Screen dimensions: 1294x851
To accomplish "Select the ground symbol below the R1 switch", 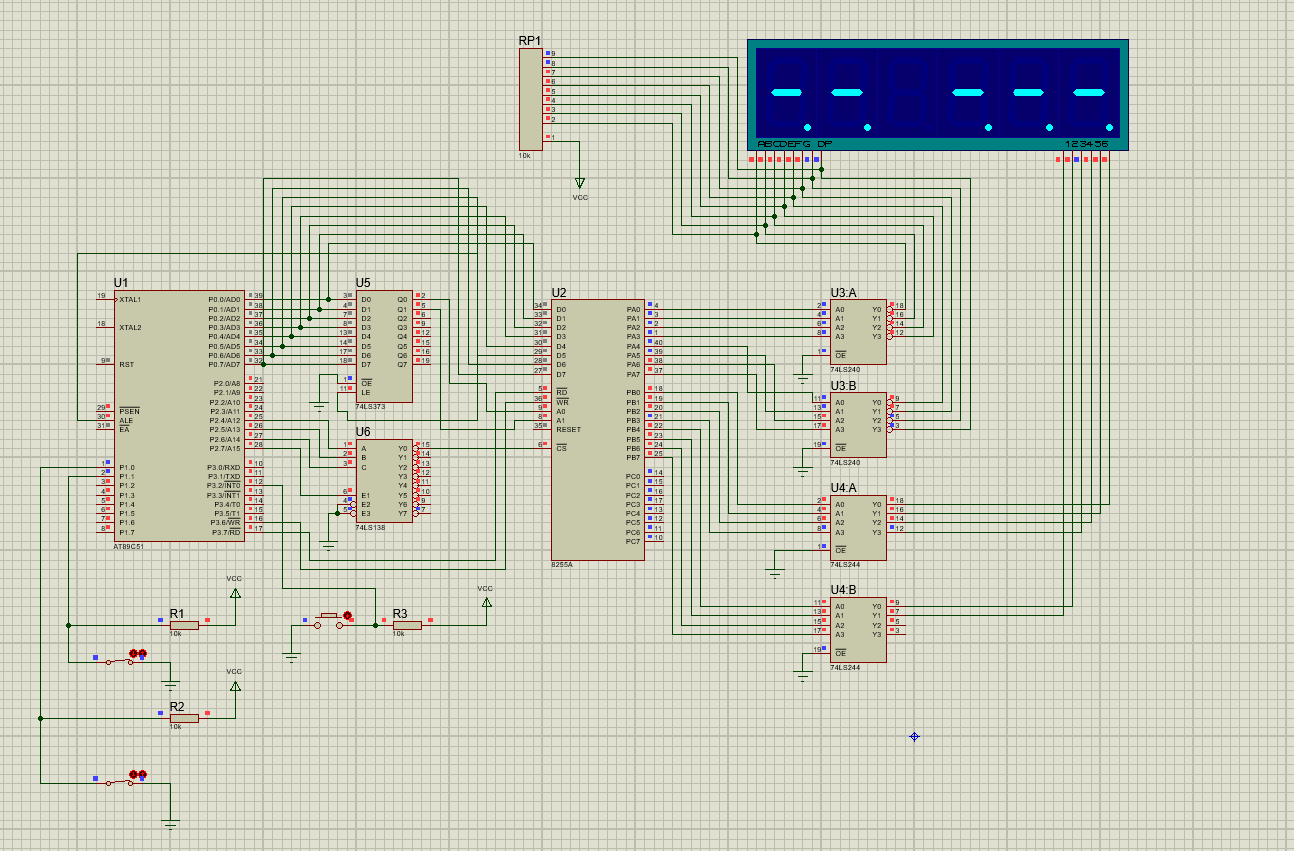I will click(x=171, y=685).
